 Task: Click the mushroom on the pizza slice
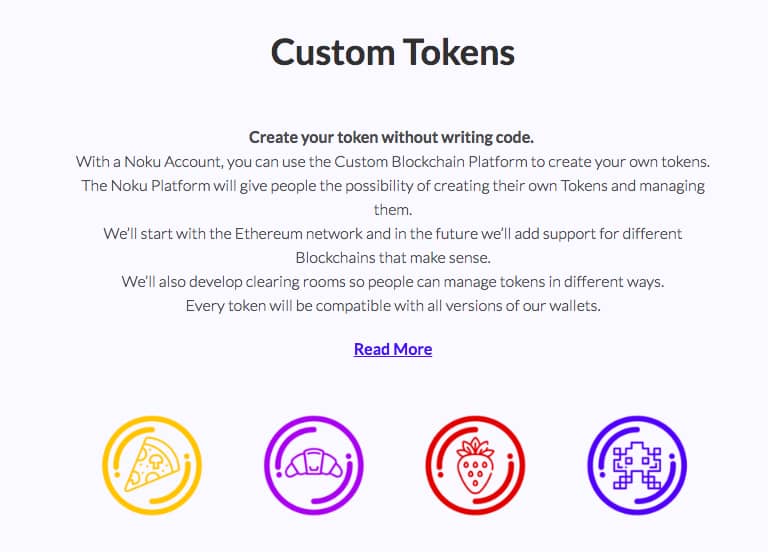[x=156, y=460]
